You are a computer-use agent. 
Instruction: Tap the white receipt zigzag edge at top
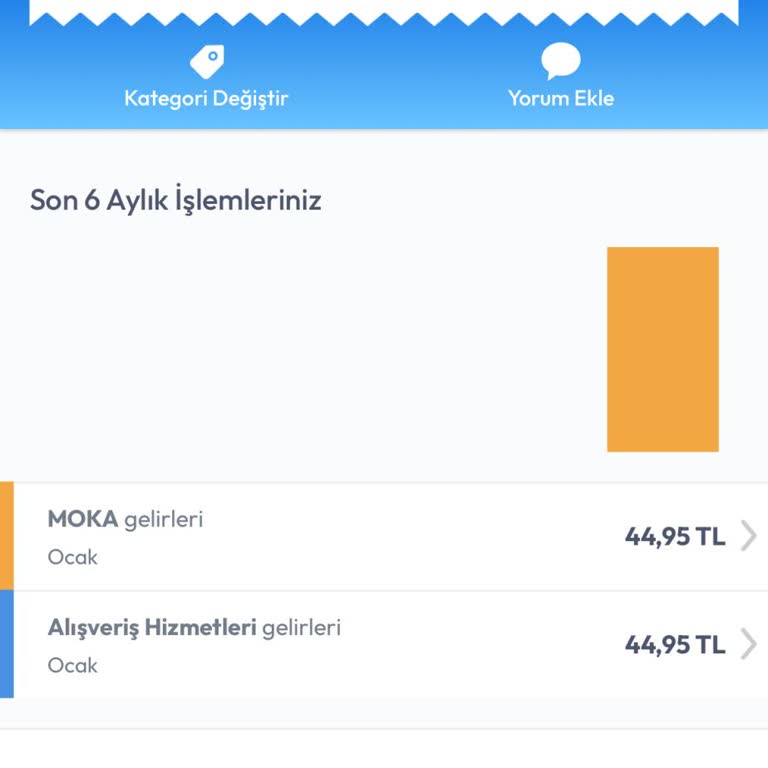(384, 11)
